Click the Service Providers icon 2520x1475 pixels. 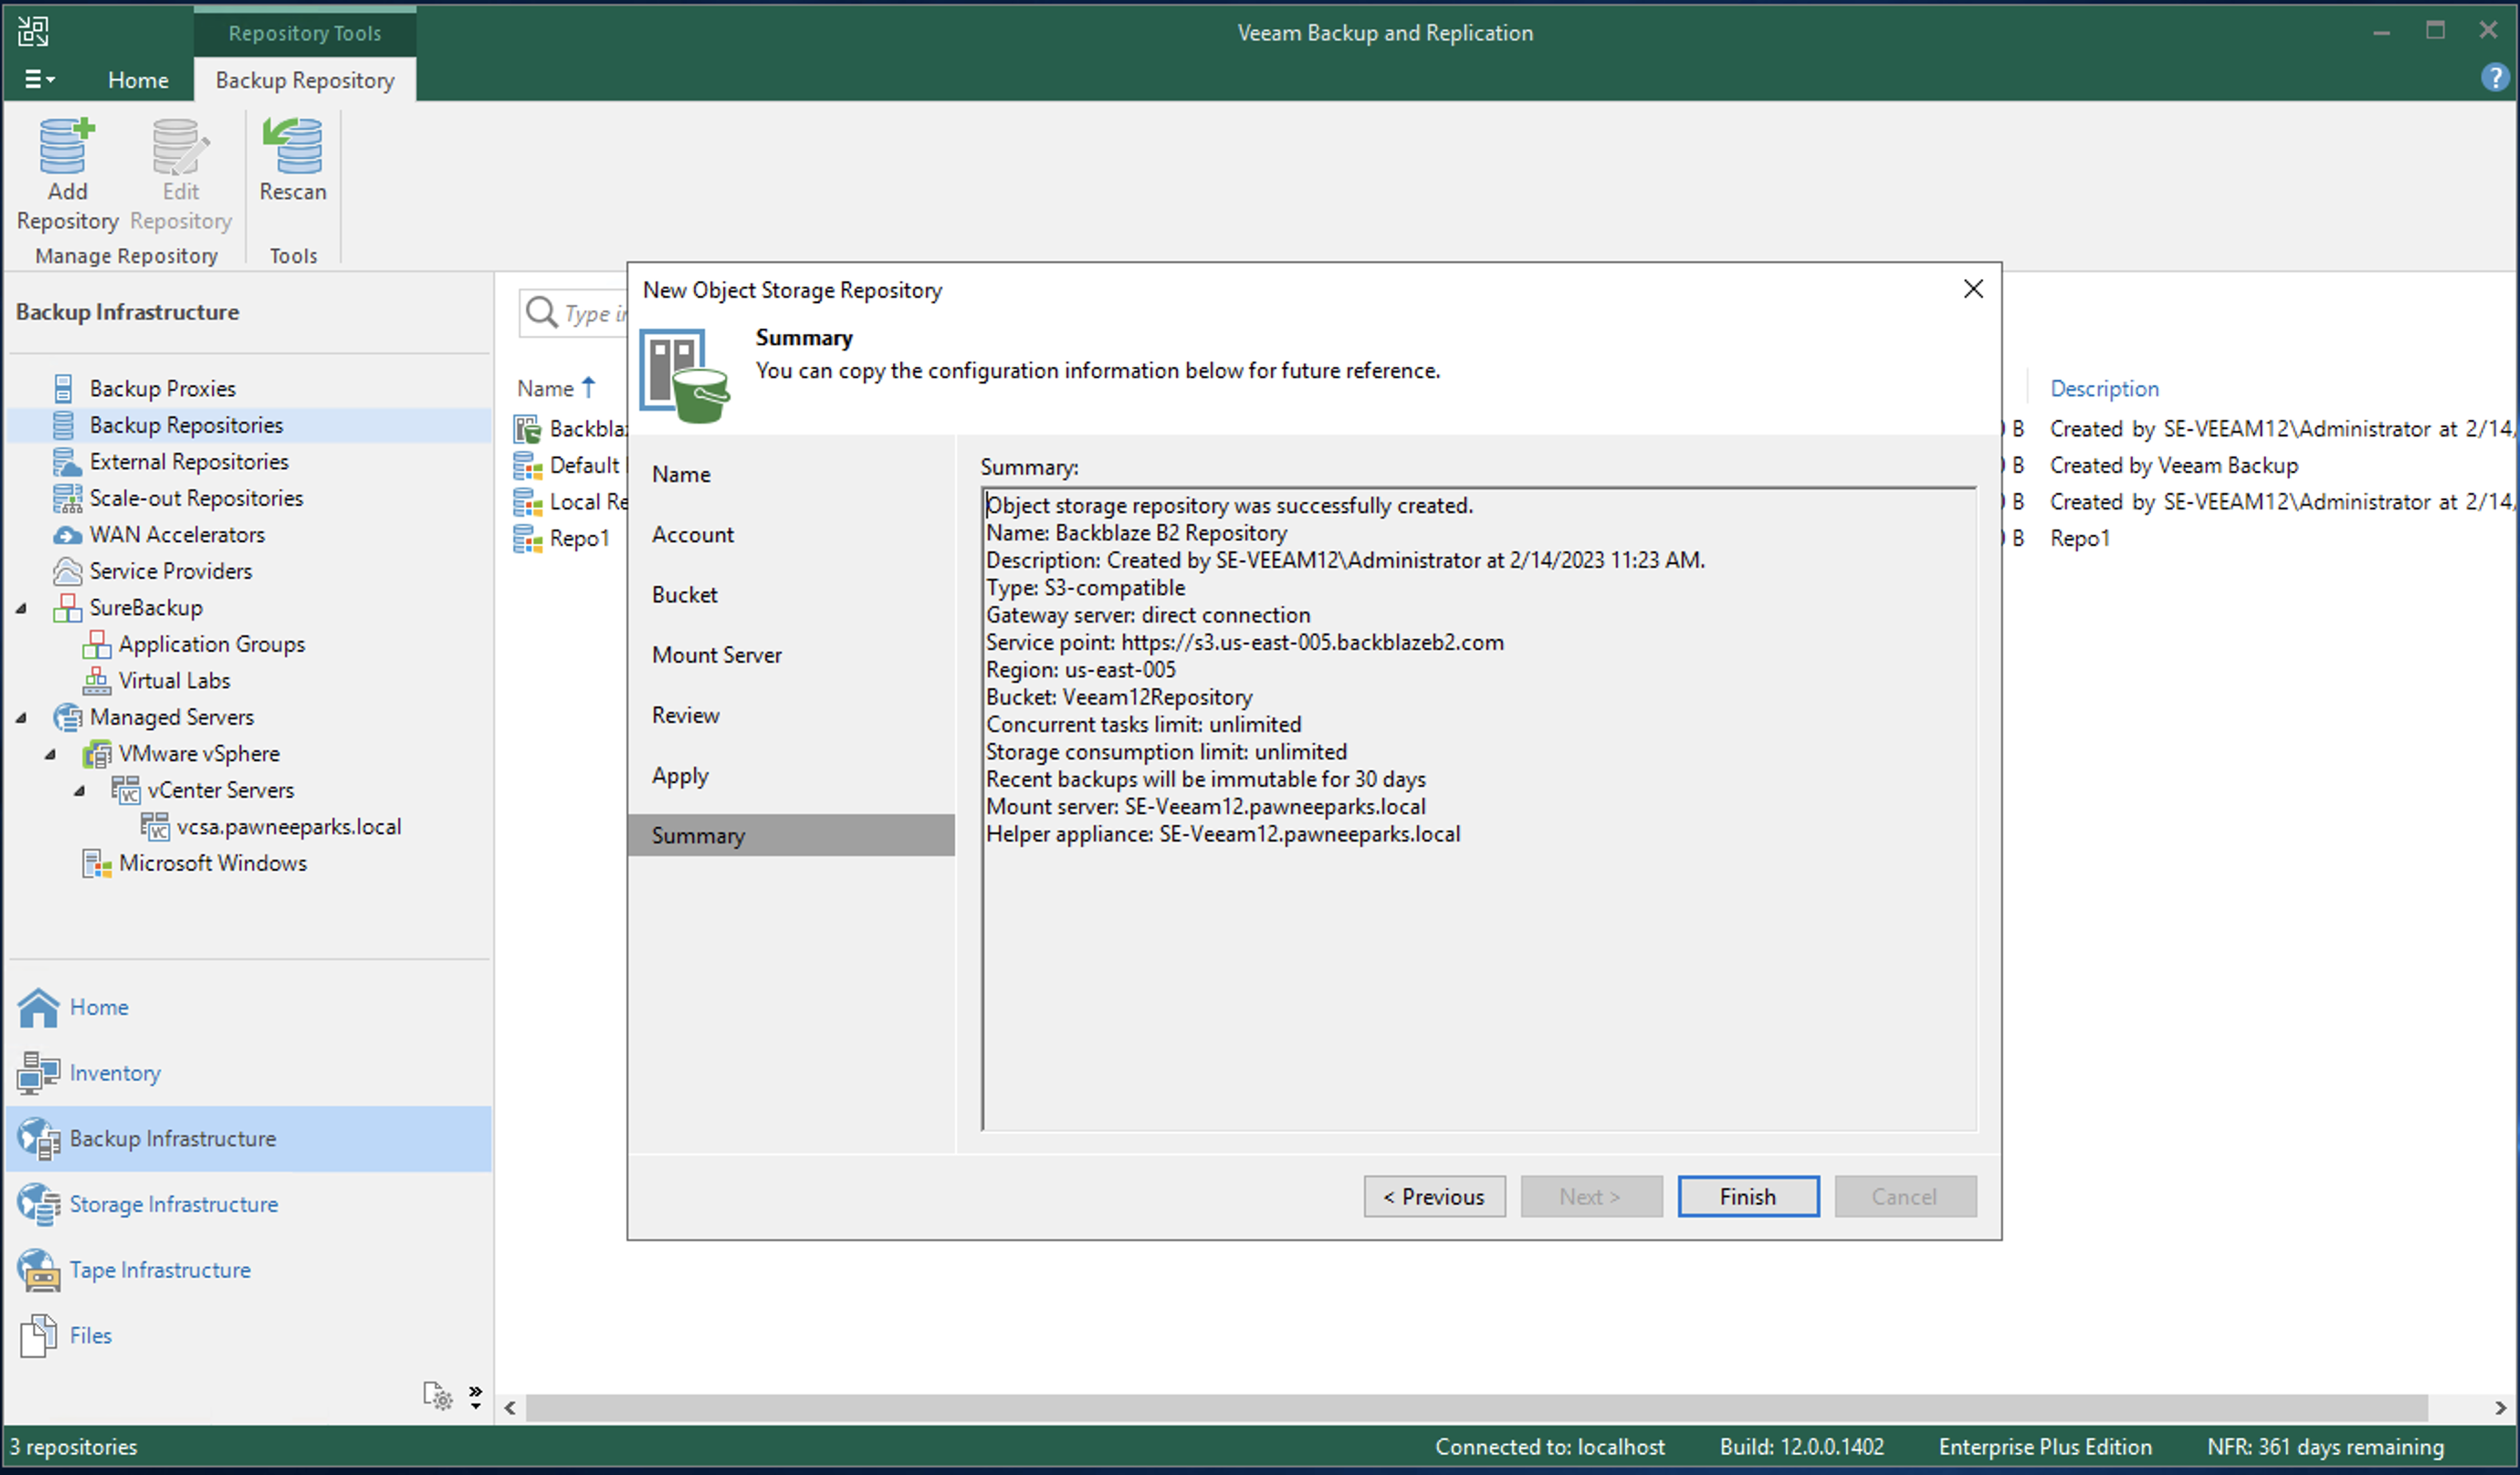(x=67, y=571)
